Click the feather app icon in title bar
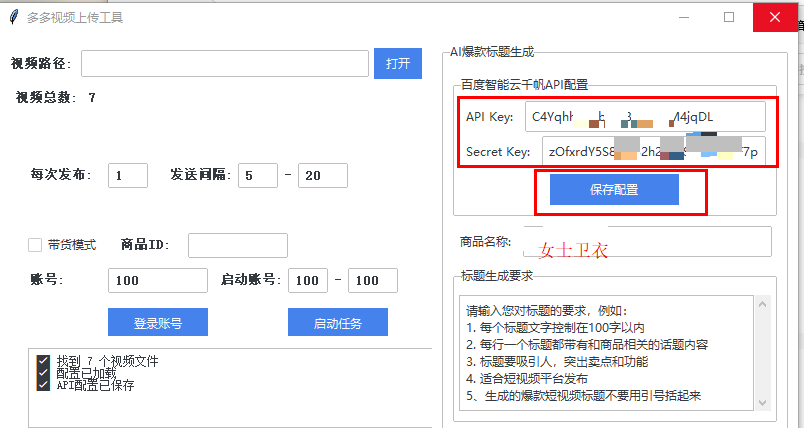This screenshot has width=804, height=428. tap(14, 17)
